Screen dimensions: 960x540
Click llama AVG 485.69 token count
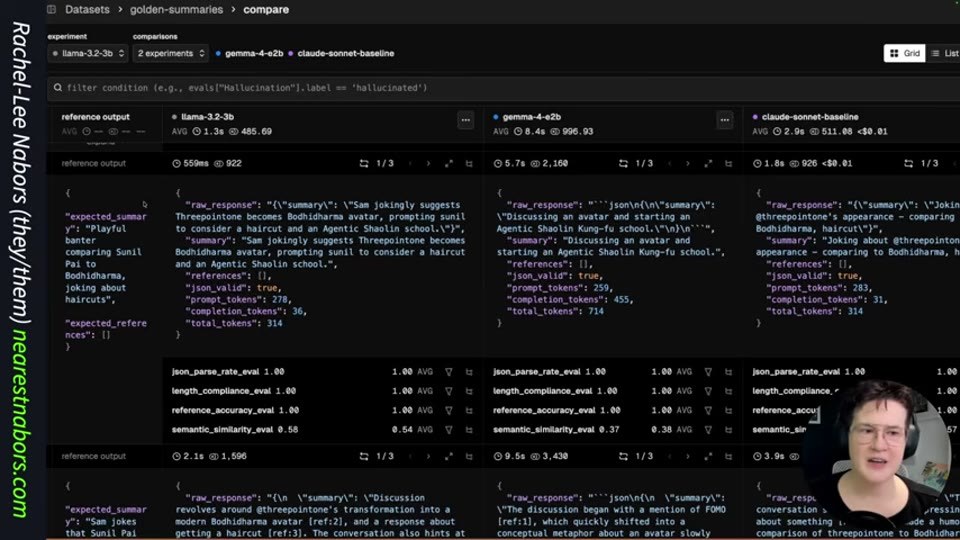click(250, 132)
